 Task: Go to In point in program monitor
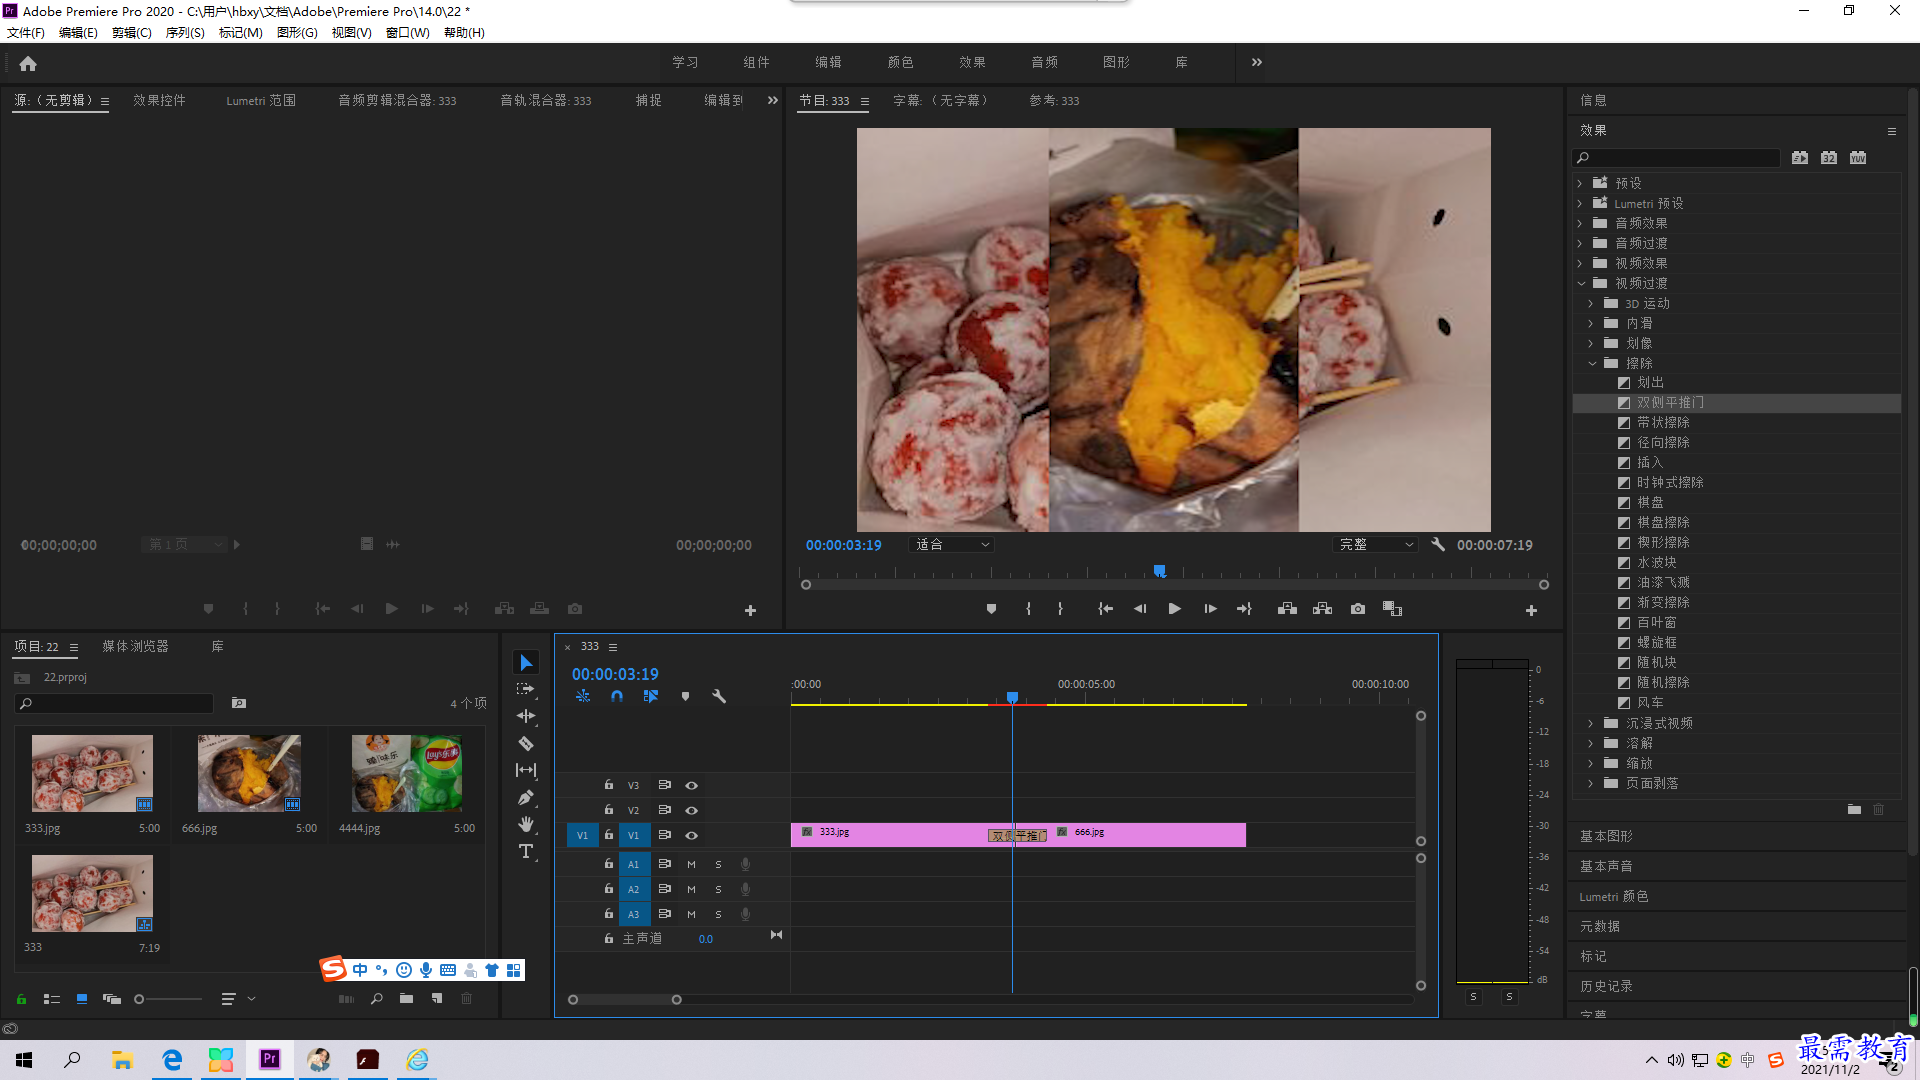[x=1105, y=609]
